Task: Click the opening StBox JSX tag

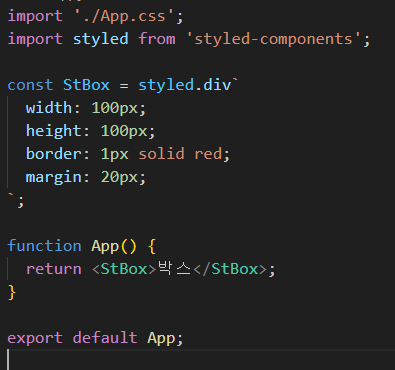Action: [124, 269]
